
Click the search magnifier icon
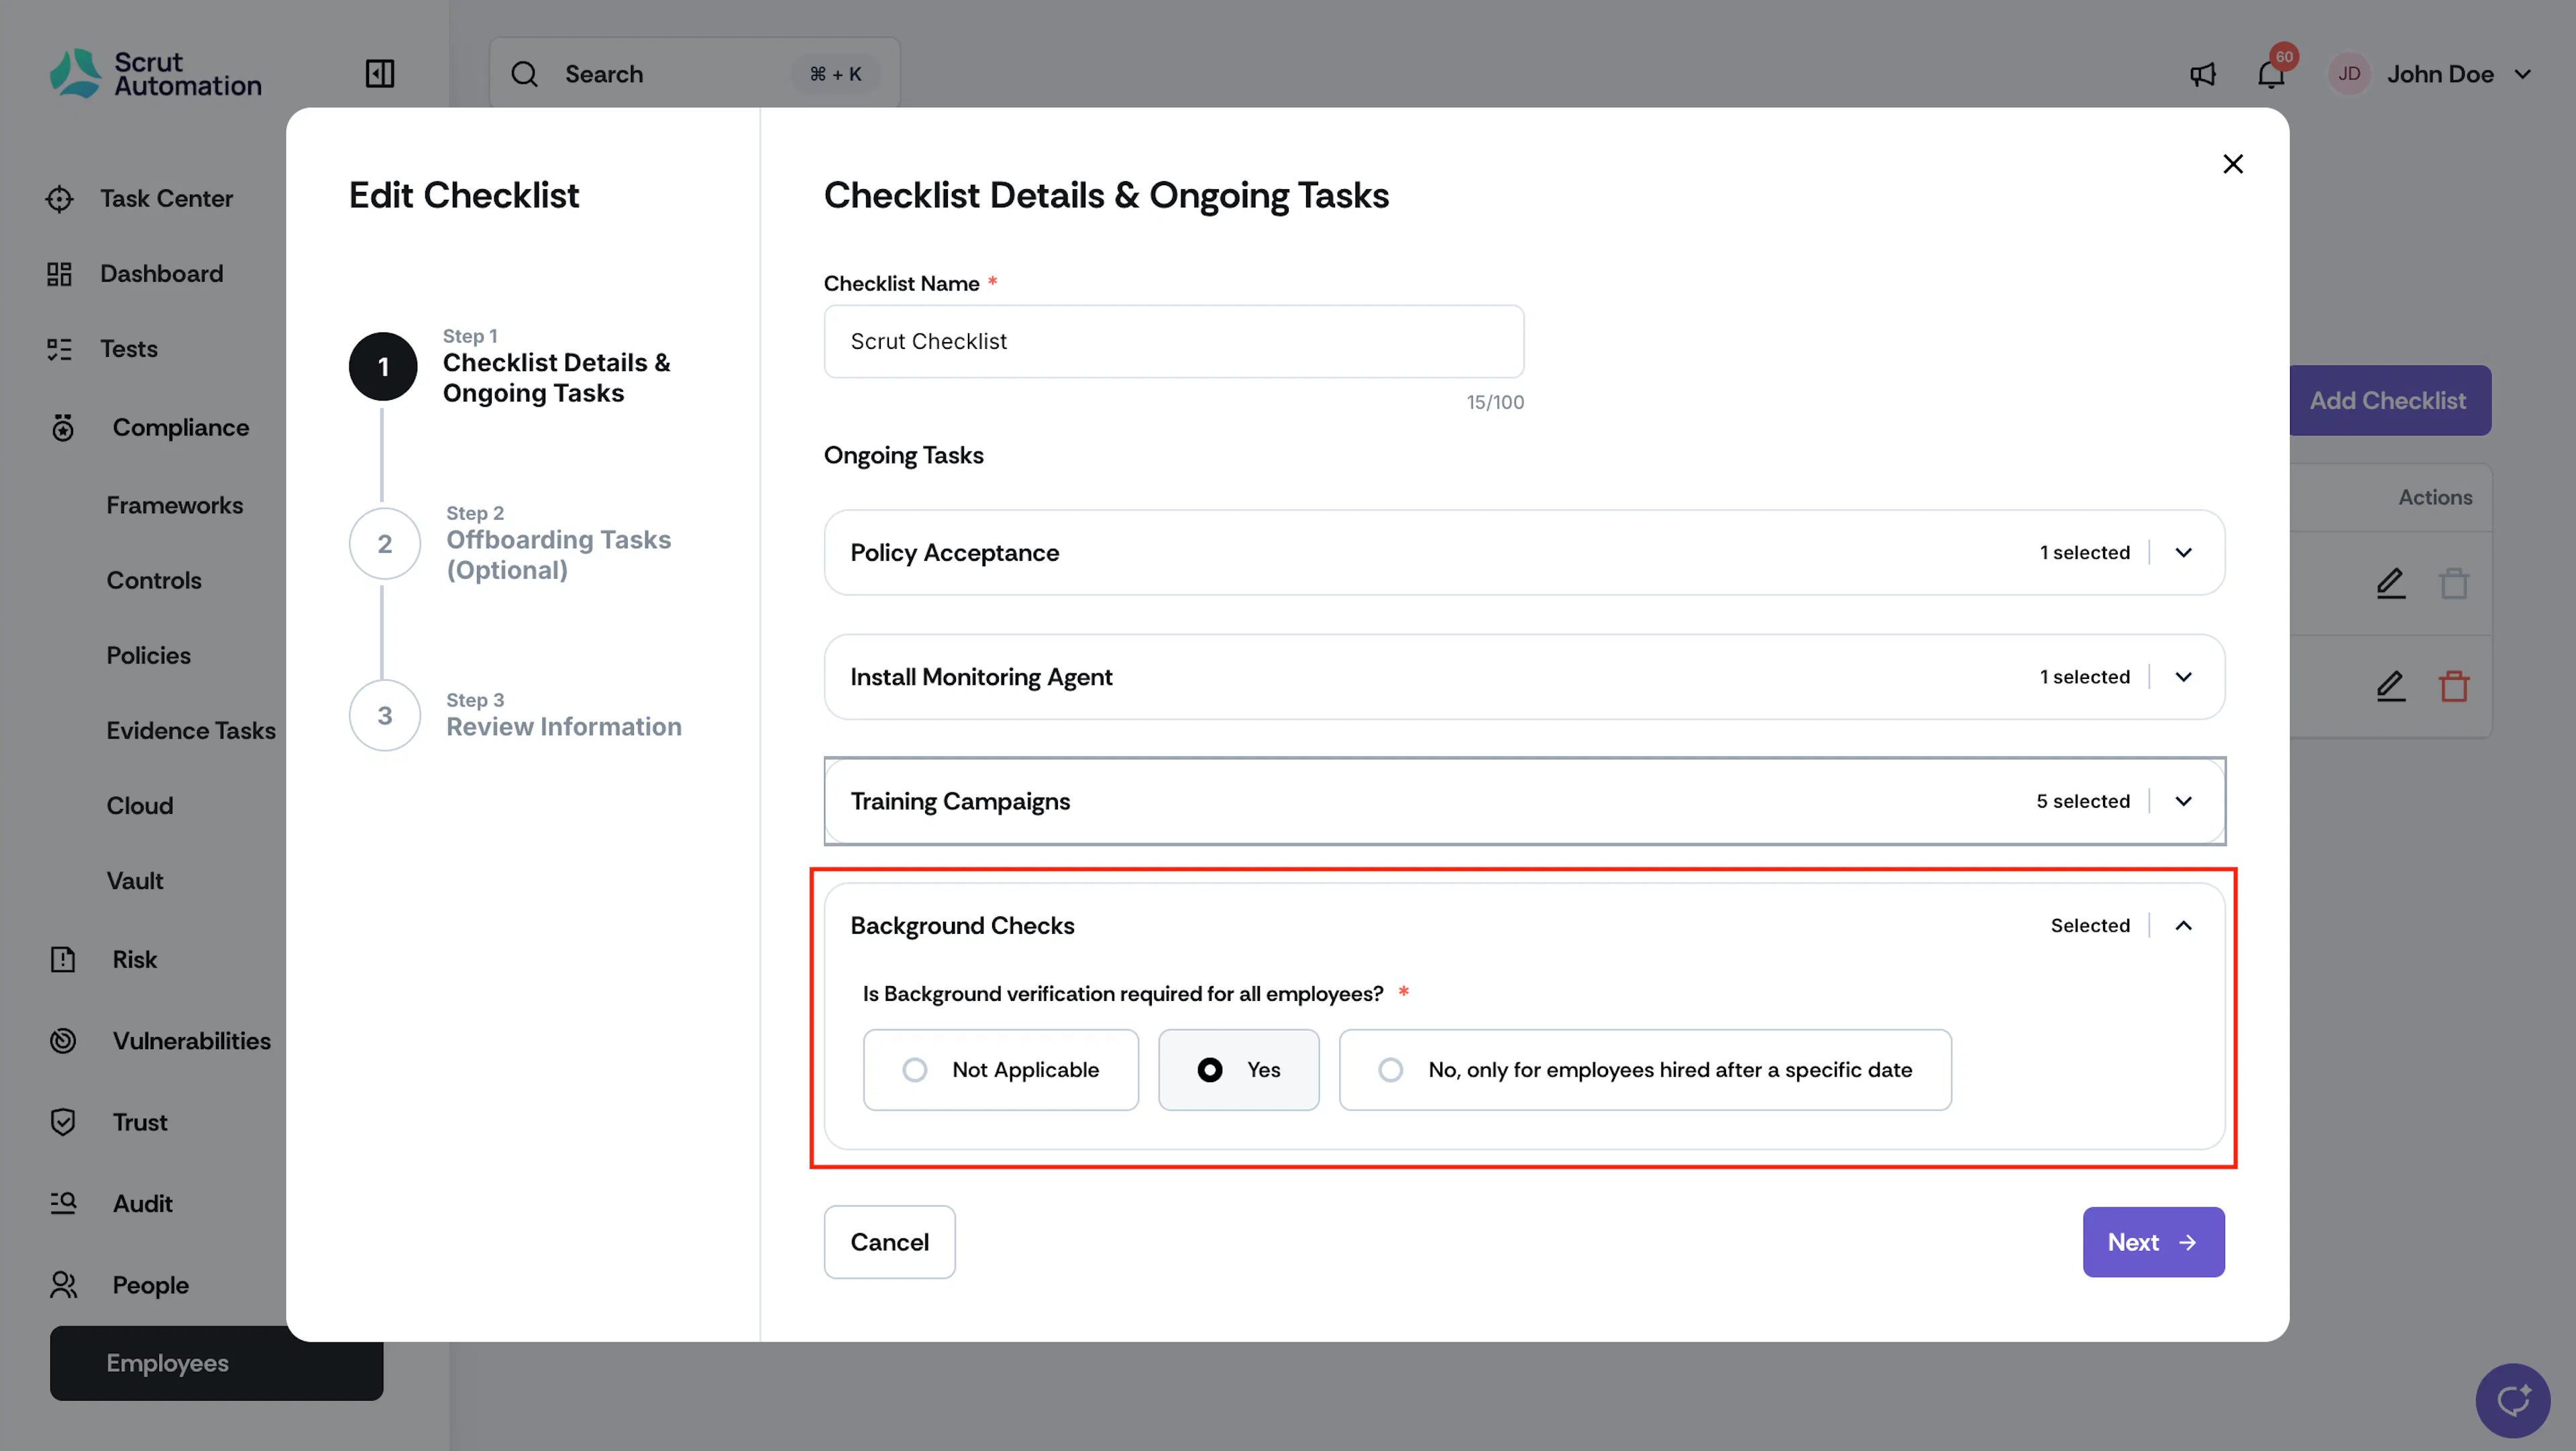click(x=524, y=74)
